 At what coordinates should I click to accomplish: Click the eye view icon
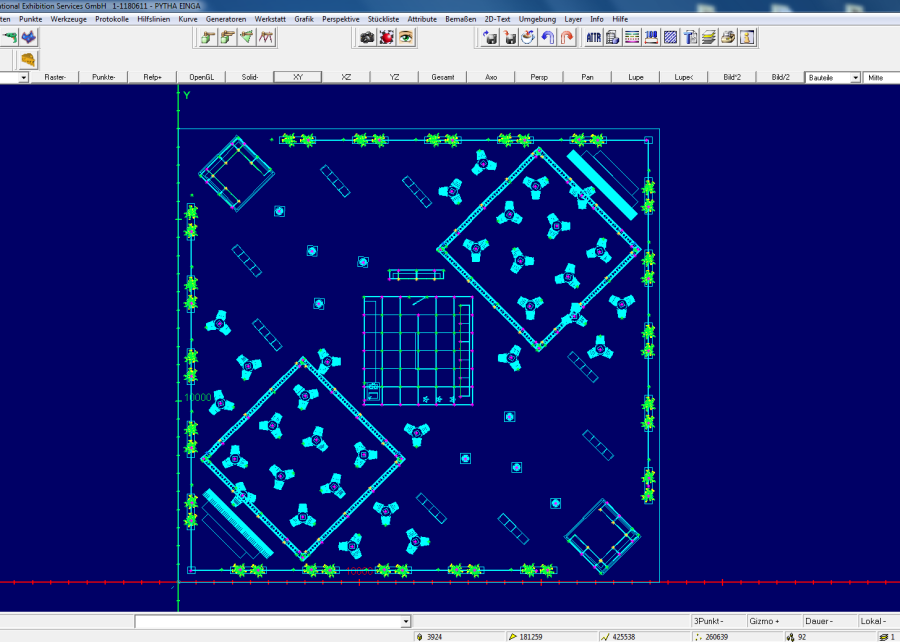click(406, 37)
